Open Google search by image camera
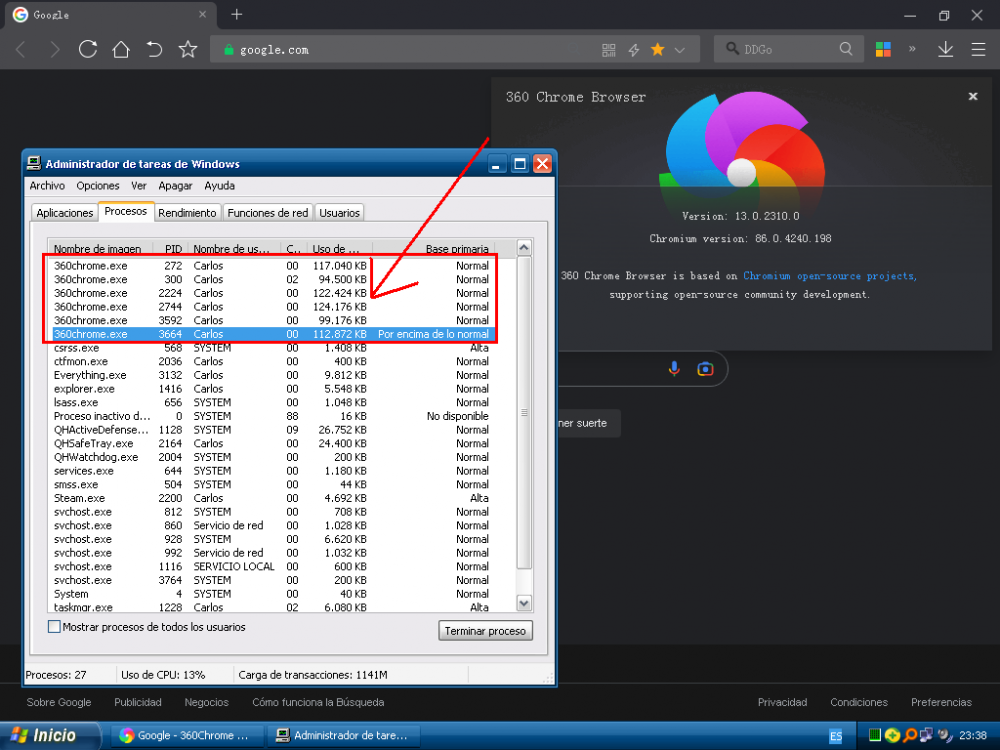Screen dimensions: 1000x750 coord(705,368)
